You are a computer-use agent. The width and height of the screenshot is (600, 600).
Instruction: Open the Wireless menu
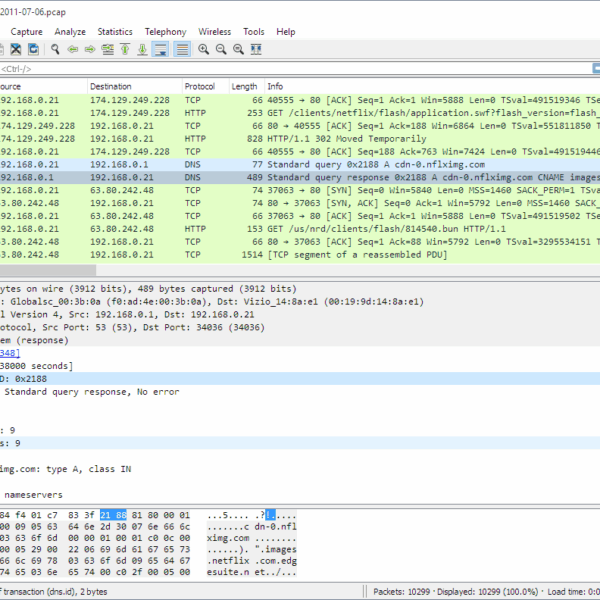(215, 32)
